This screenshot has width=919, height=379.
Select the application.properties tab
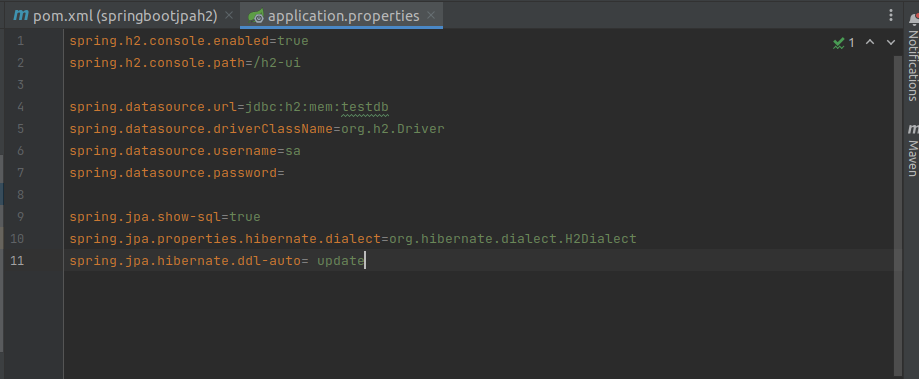[x=343, y=16]
